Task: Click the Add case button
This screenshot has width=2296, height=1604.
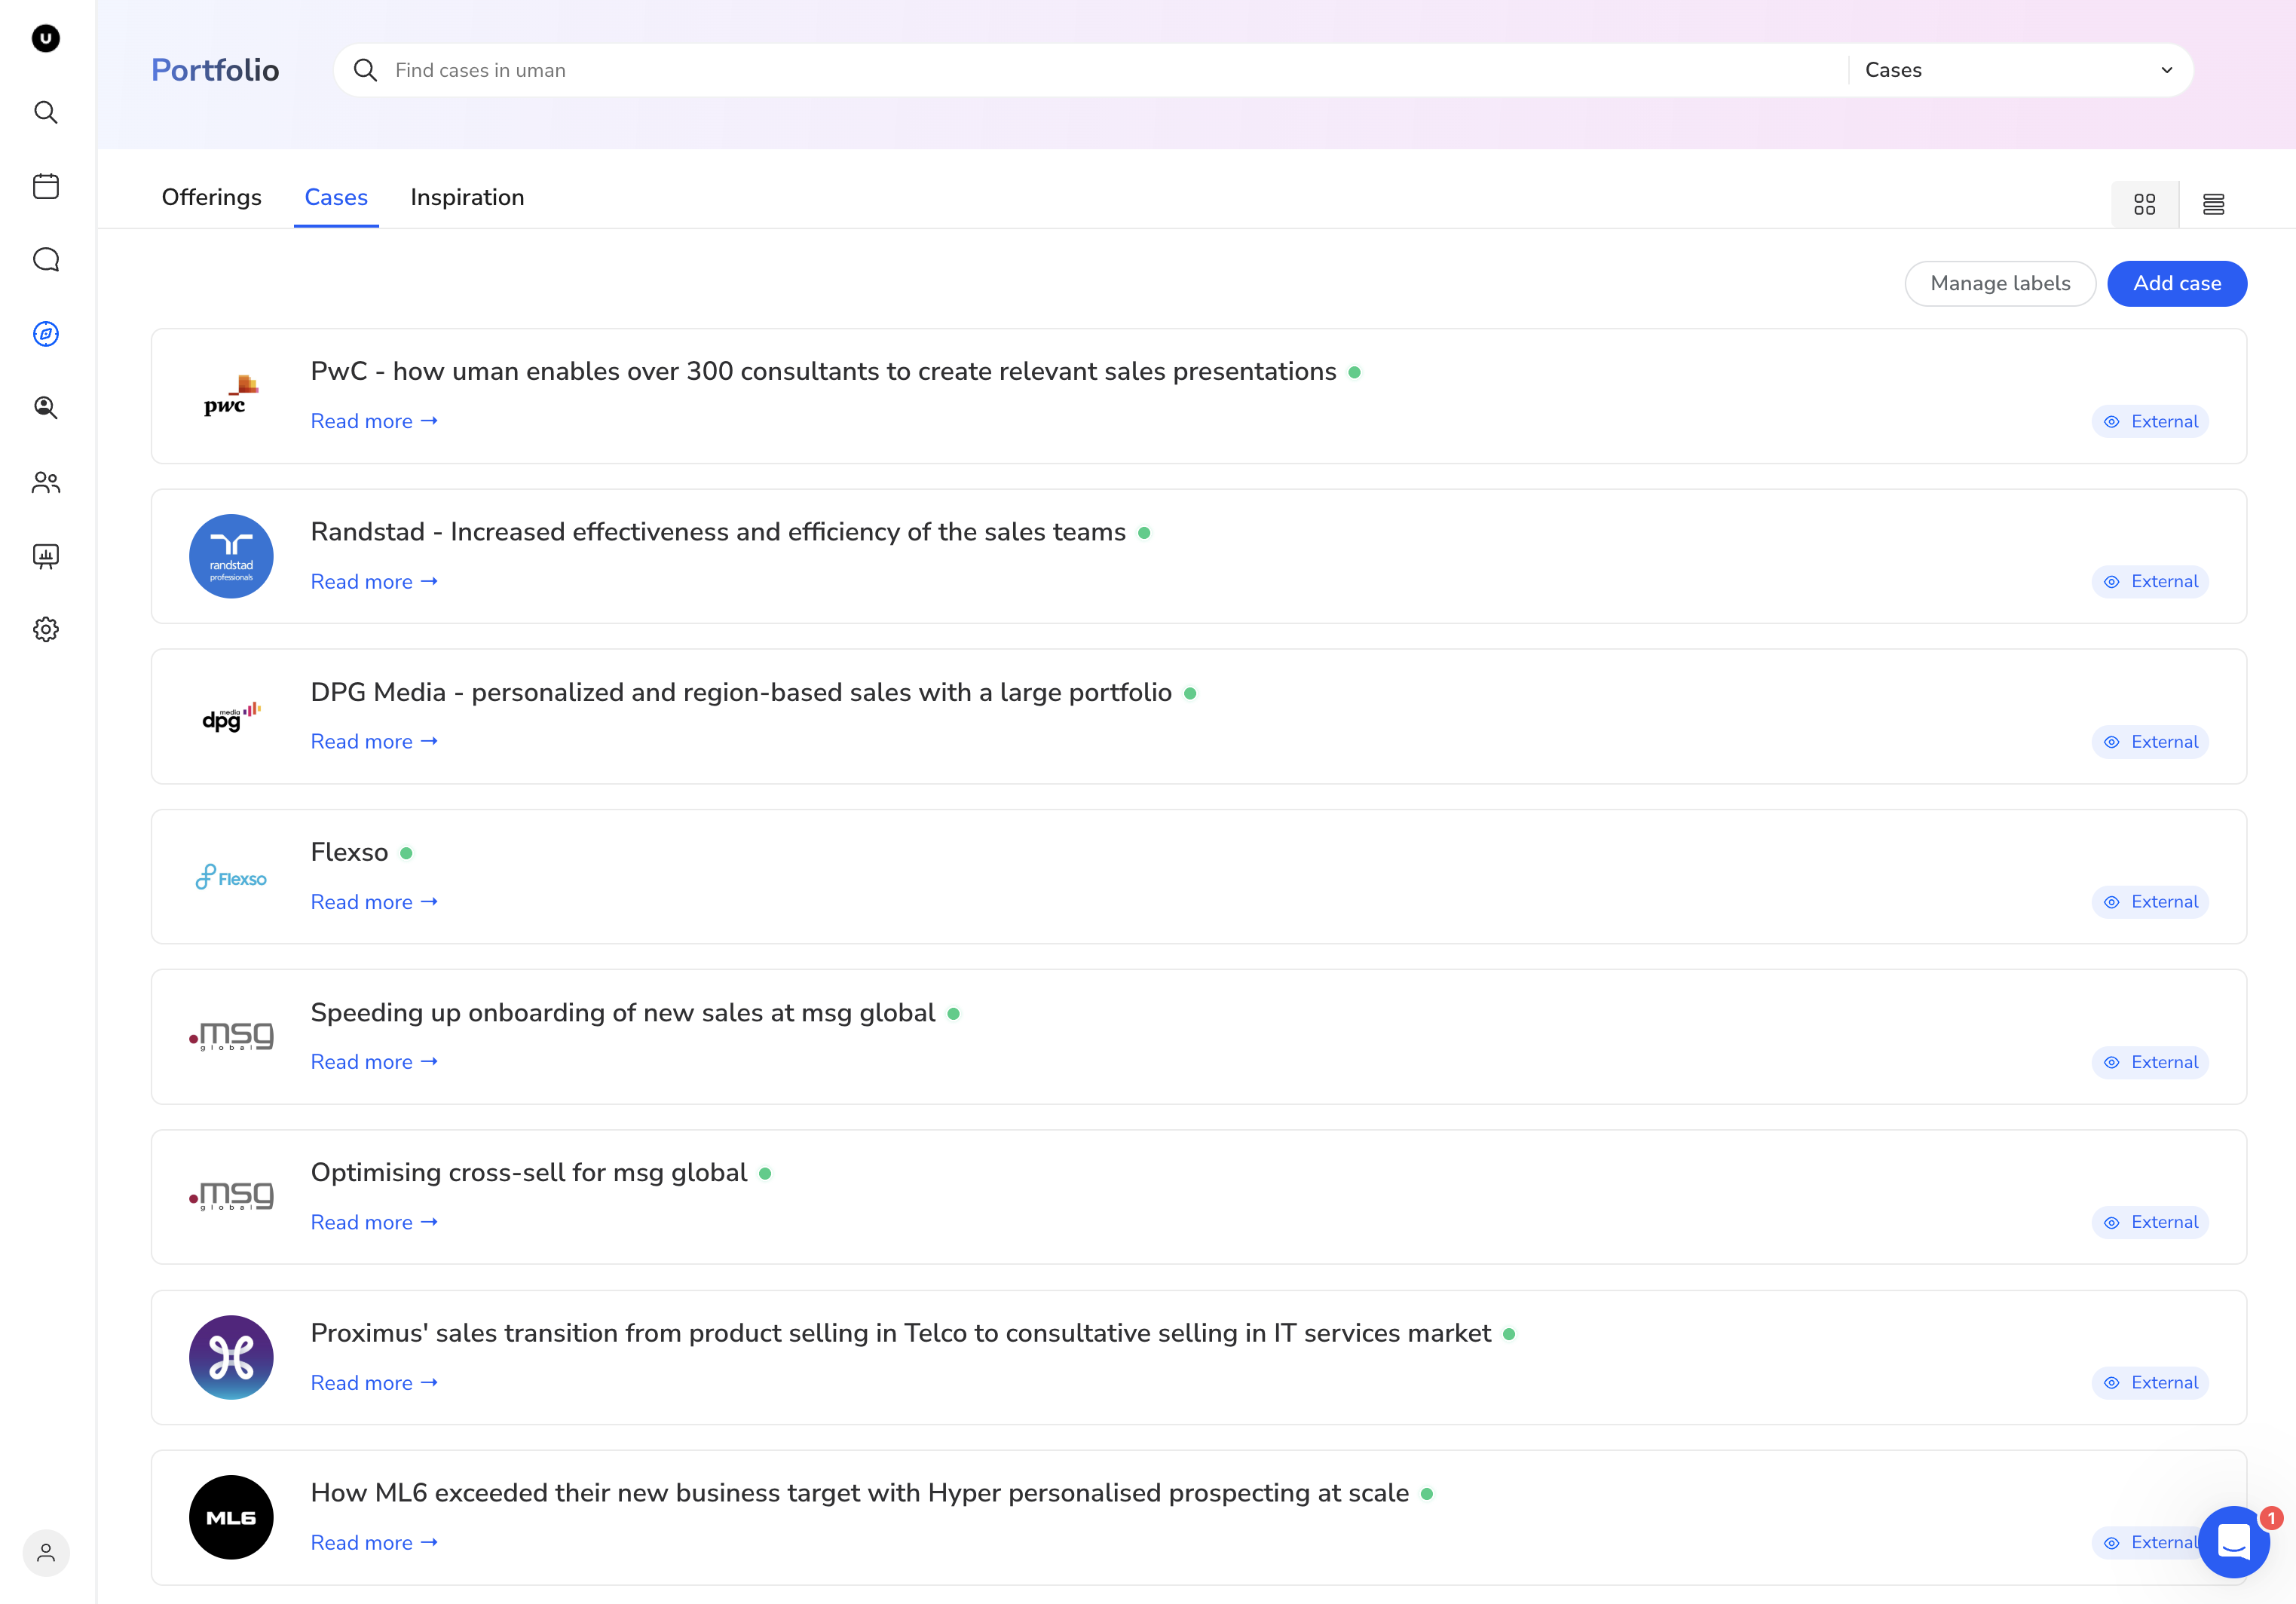Action: [x=2176, y=283]
